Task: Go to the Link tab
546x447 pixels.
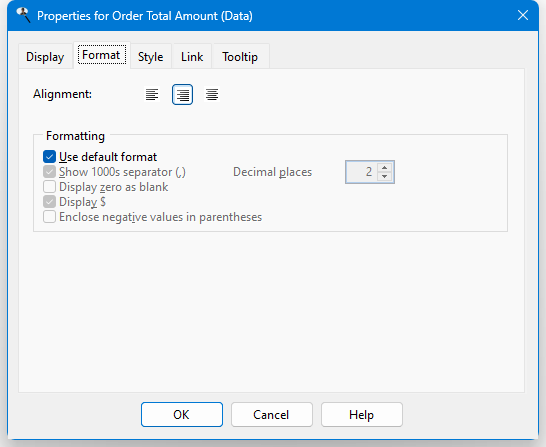Action: (192, 57)
